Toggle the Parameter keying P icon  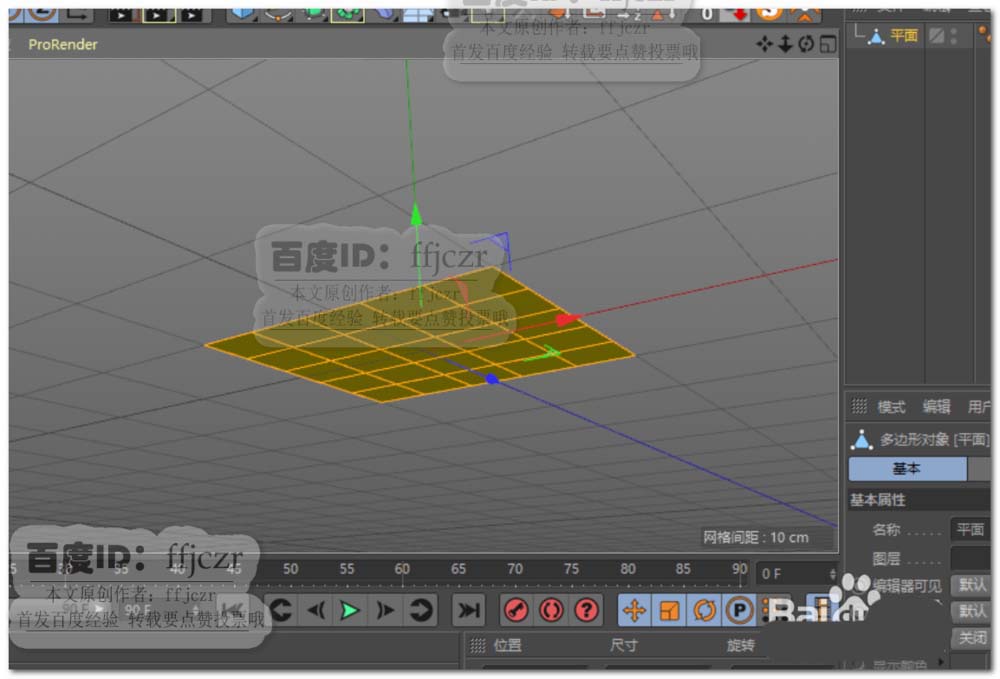click(739, 611)
